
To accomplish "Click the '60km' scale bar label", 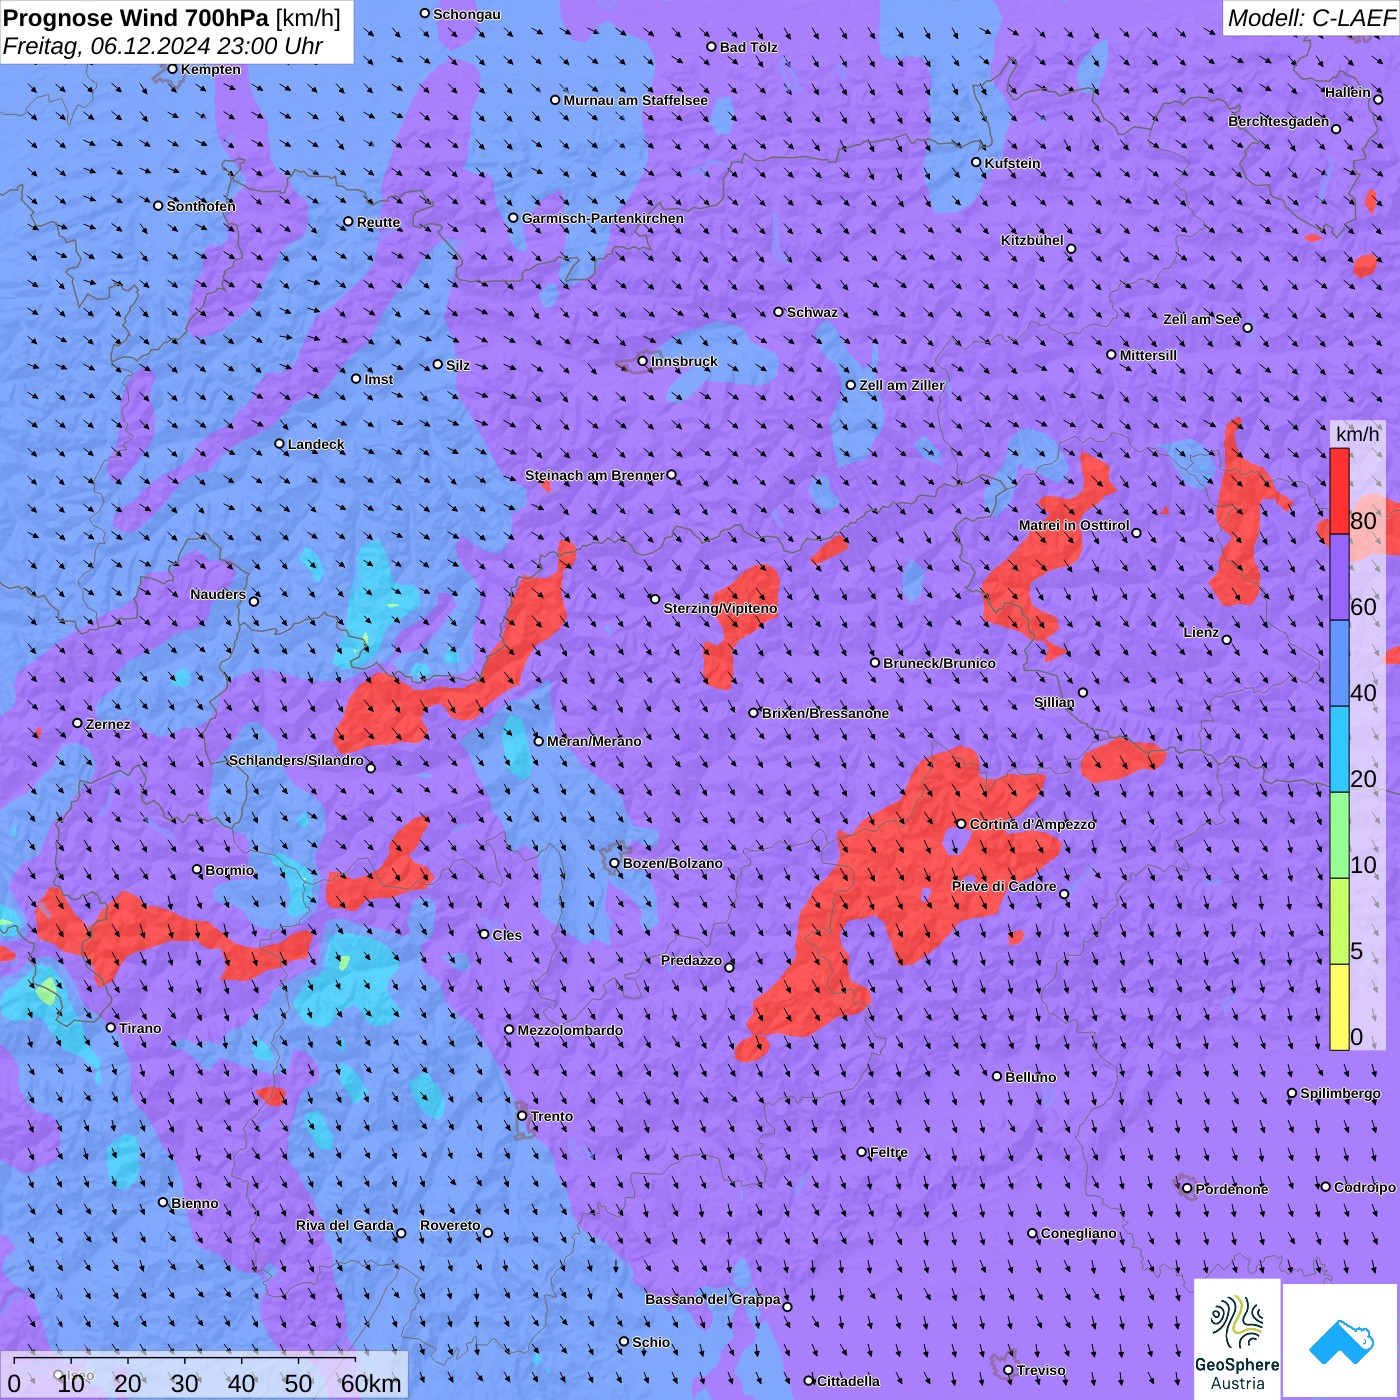I will click(371, 1383).
